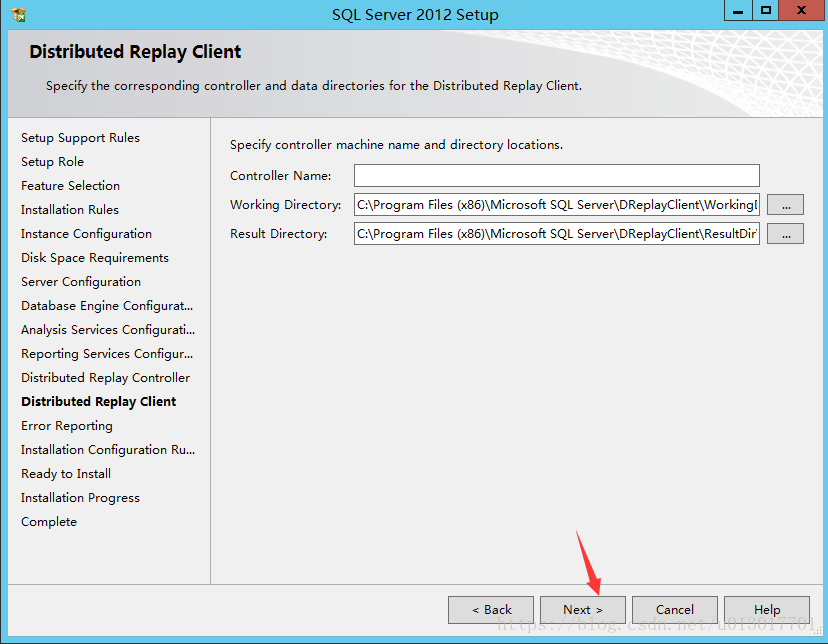Return to the previous page with Back
828x644 pixels.
[x=491, y=610]
